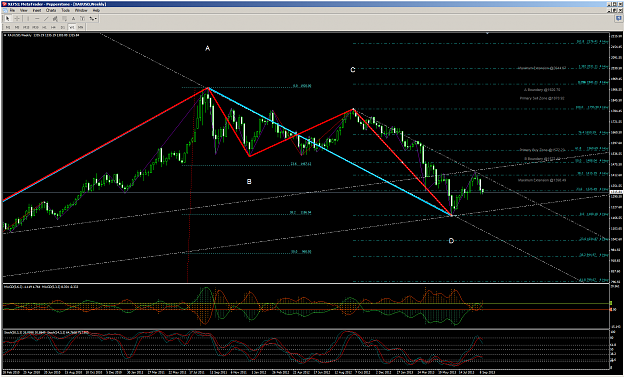Open the blue chat bubble icon top-right
Screen dimensions: 625x377
619,18
